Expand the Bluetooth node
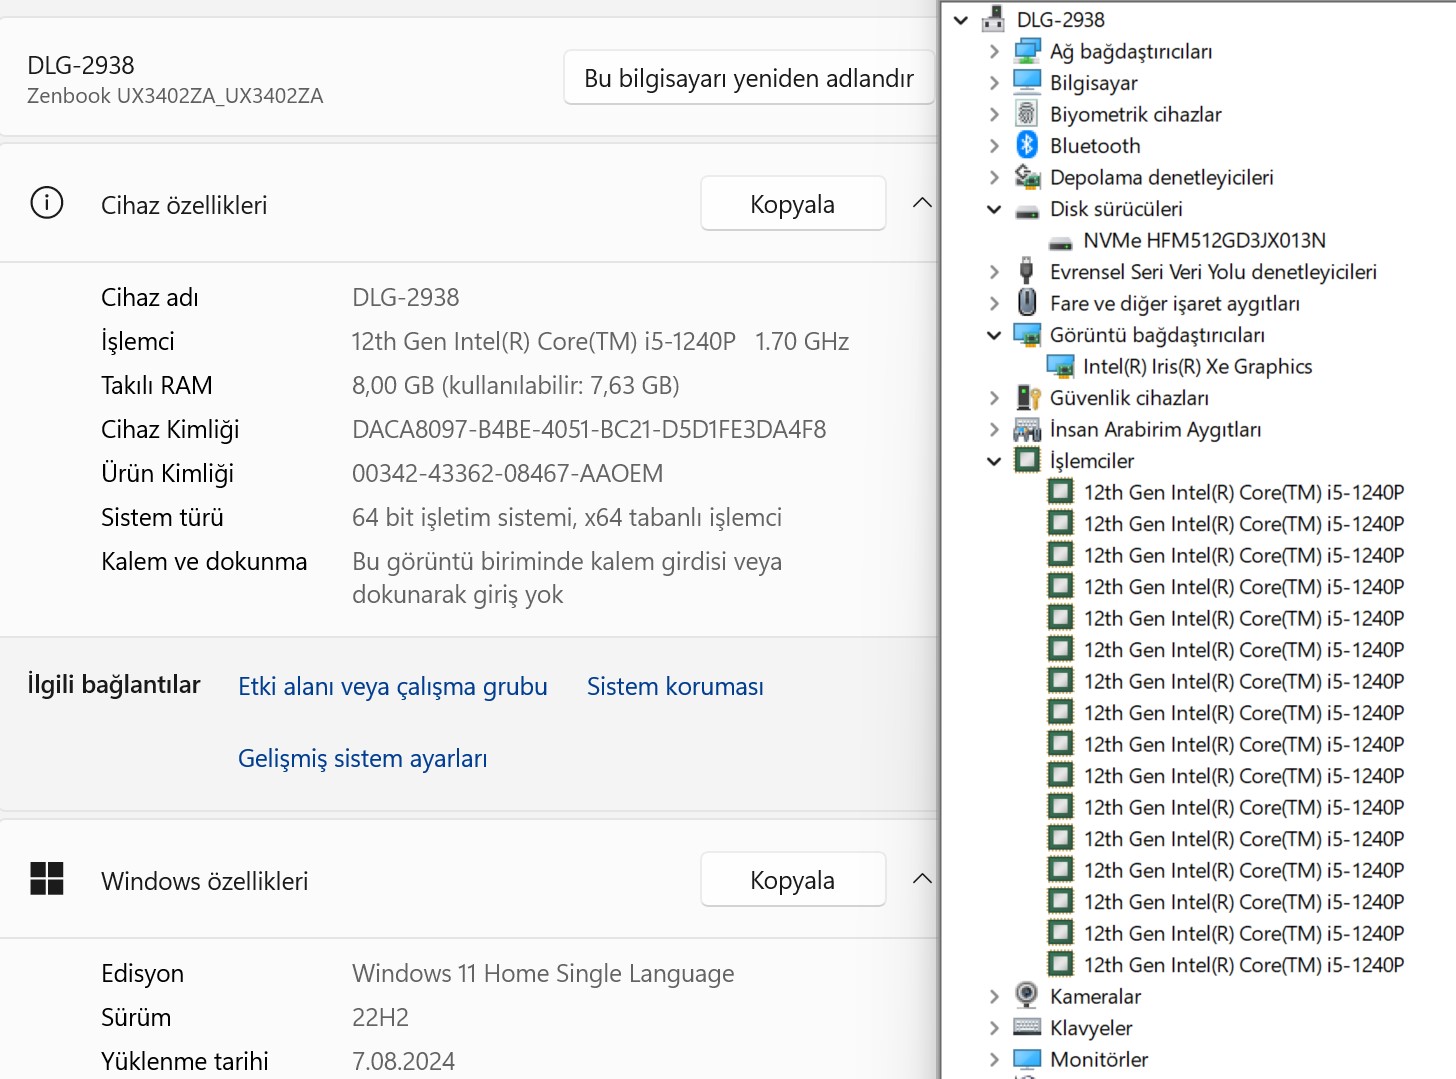 click(994, 146)
